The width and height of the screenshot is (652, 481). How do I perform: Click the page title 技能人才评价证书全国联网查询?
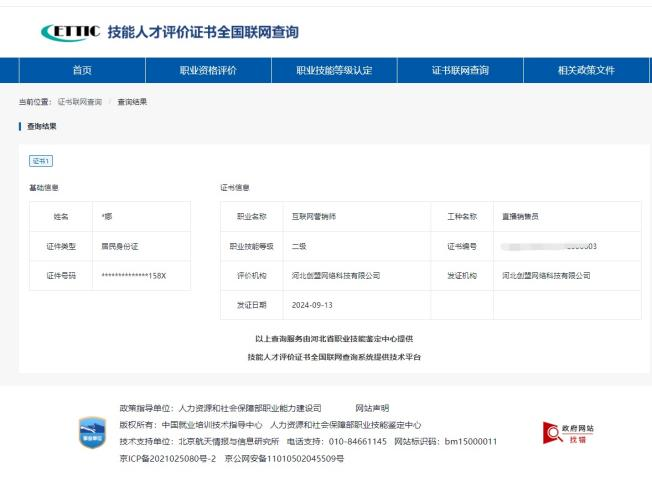[203, 32]
